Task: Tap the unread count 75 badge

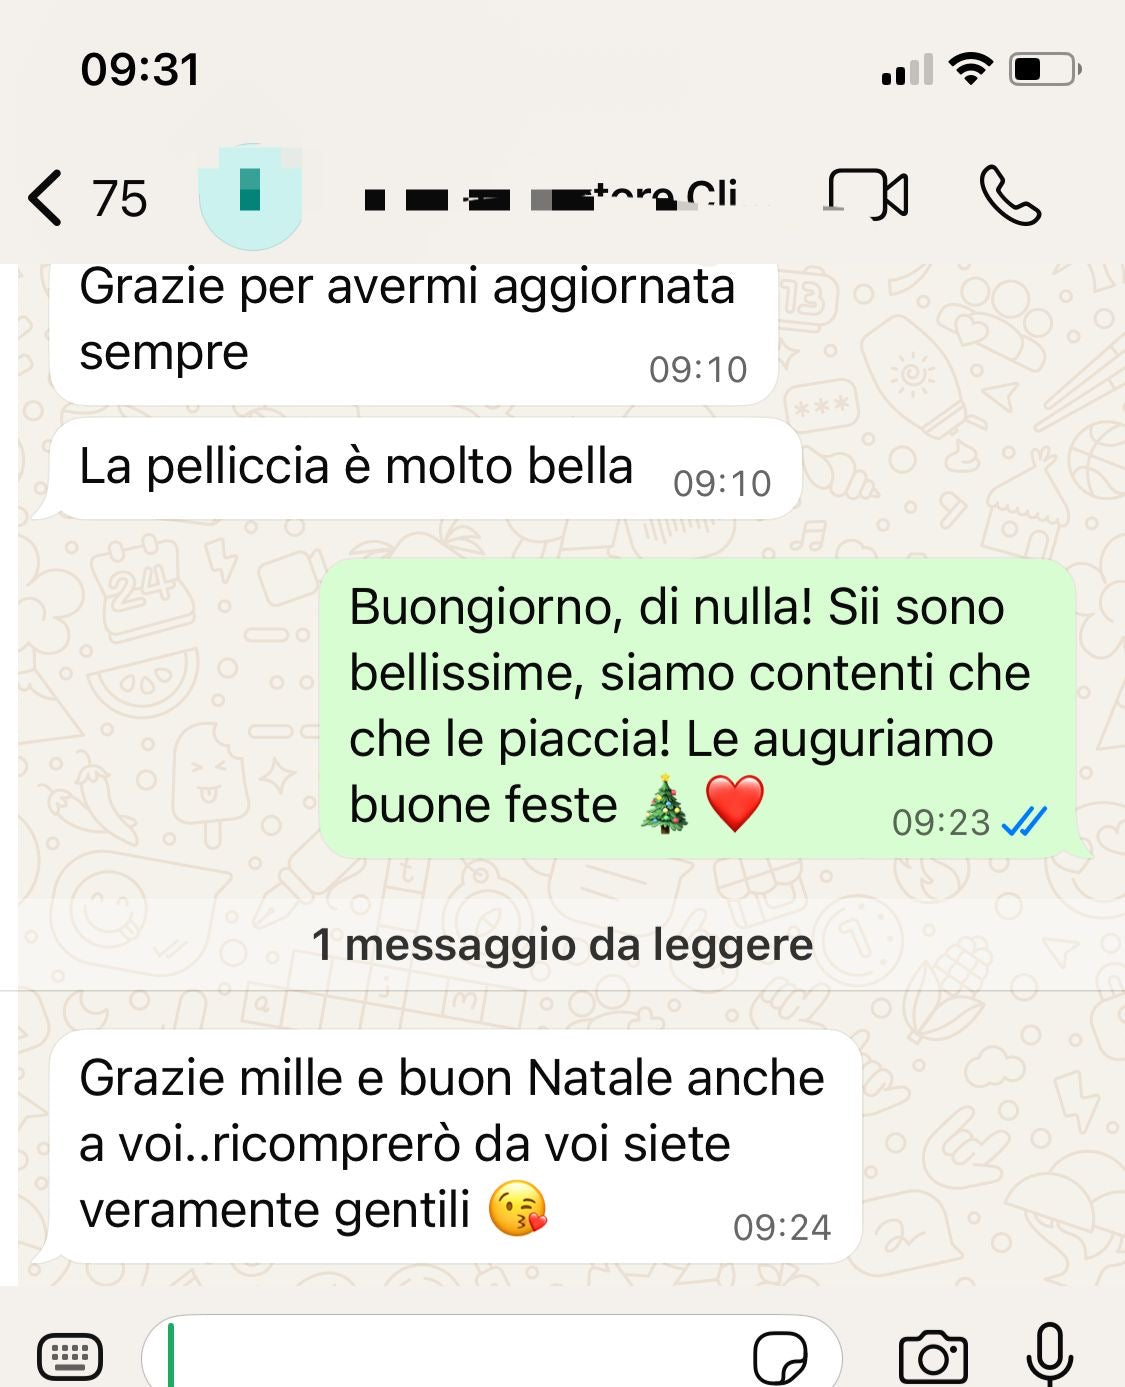Action: (120, 197)
